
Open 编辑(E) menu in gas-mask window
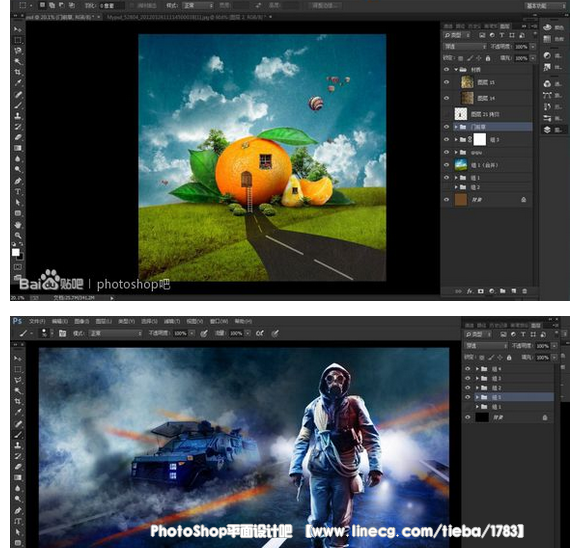(60, 321)
